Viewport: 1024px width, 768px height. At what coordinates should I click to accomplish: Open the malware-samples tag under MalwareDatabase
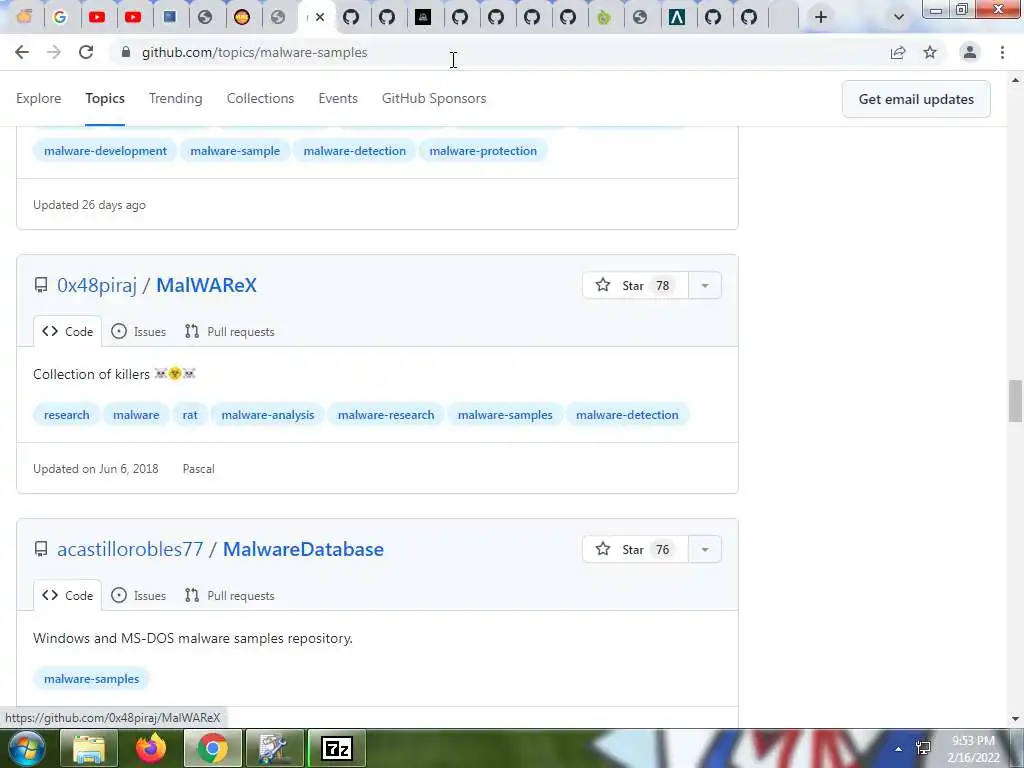click(91, 679)
